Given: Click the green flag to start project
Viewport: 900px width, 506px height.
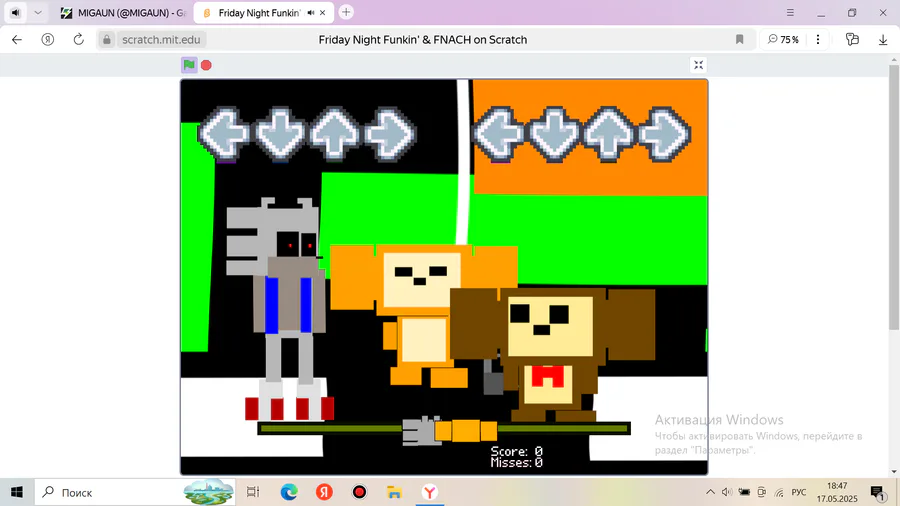Looking at the screenshot, I should pyautogui.click(x=189, y=65).
